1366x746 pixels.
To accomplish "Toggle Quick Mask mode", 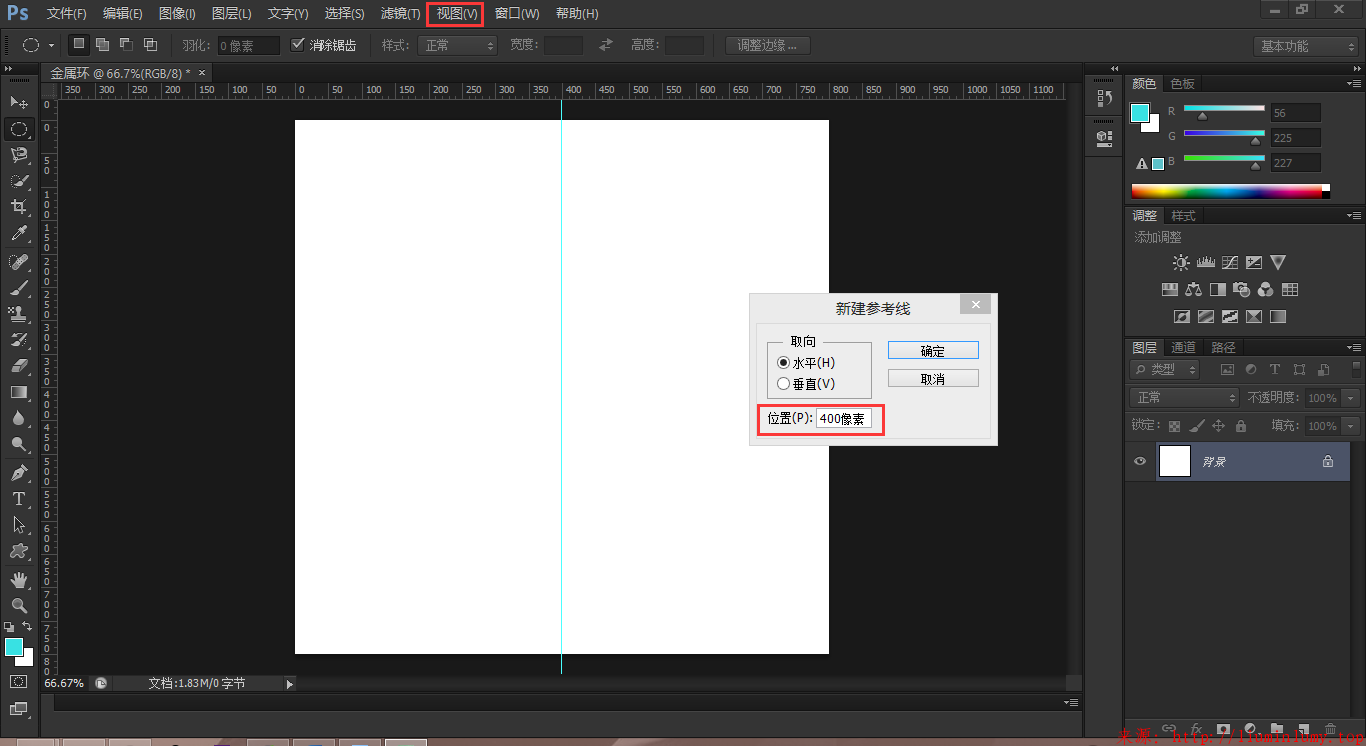I will point(19,681).
